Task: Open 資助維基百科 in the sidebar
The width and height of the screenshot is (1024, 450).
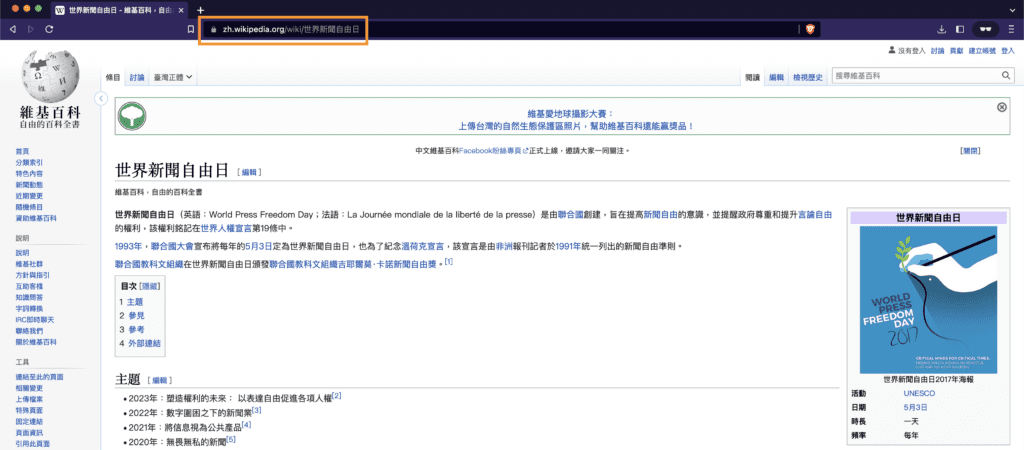Action: coord(36,217)
